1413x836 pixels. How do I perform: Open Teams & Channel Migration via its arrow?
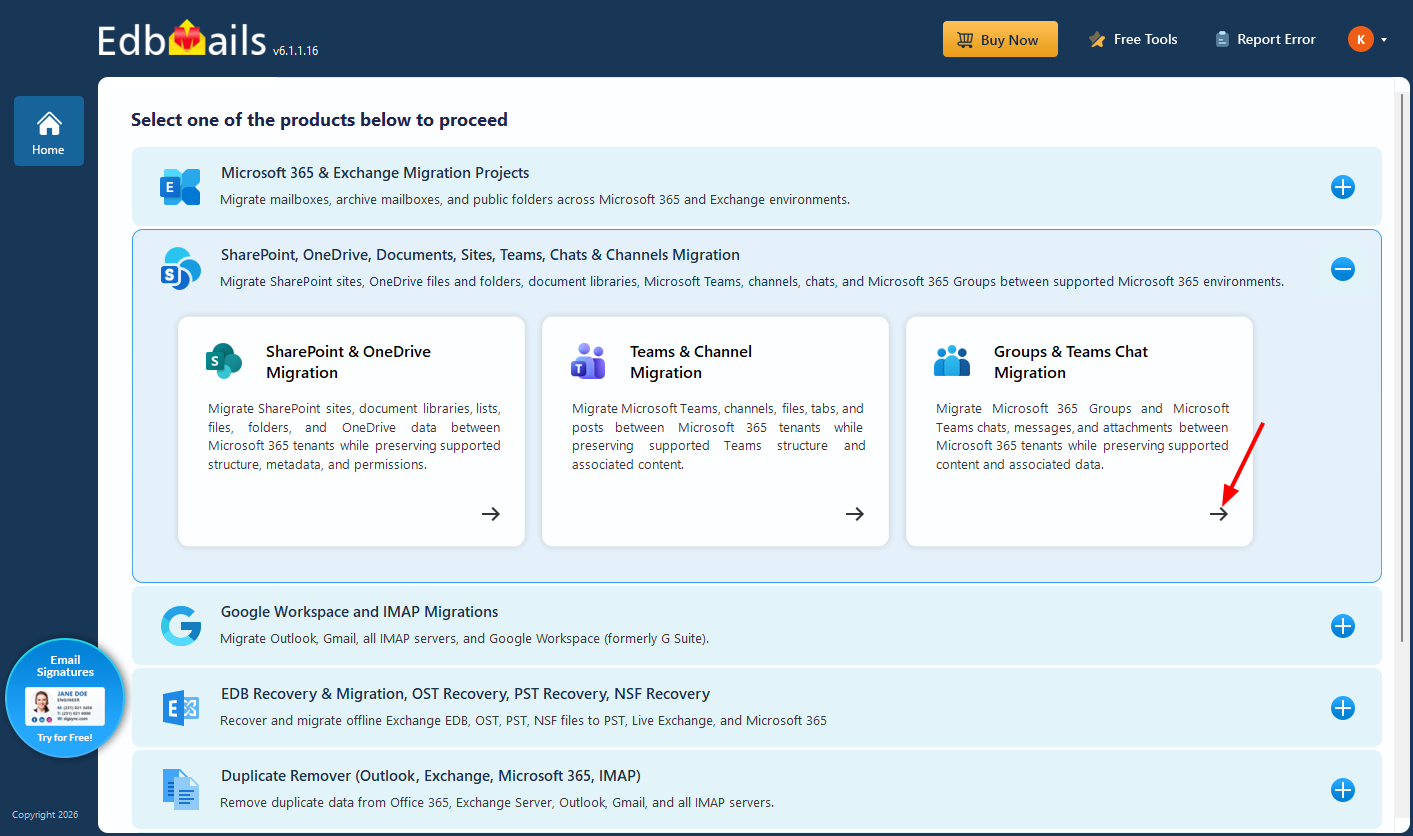pos(855,514)
